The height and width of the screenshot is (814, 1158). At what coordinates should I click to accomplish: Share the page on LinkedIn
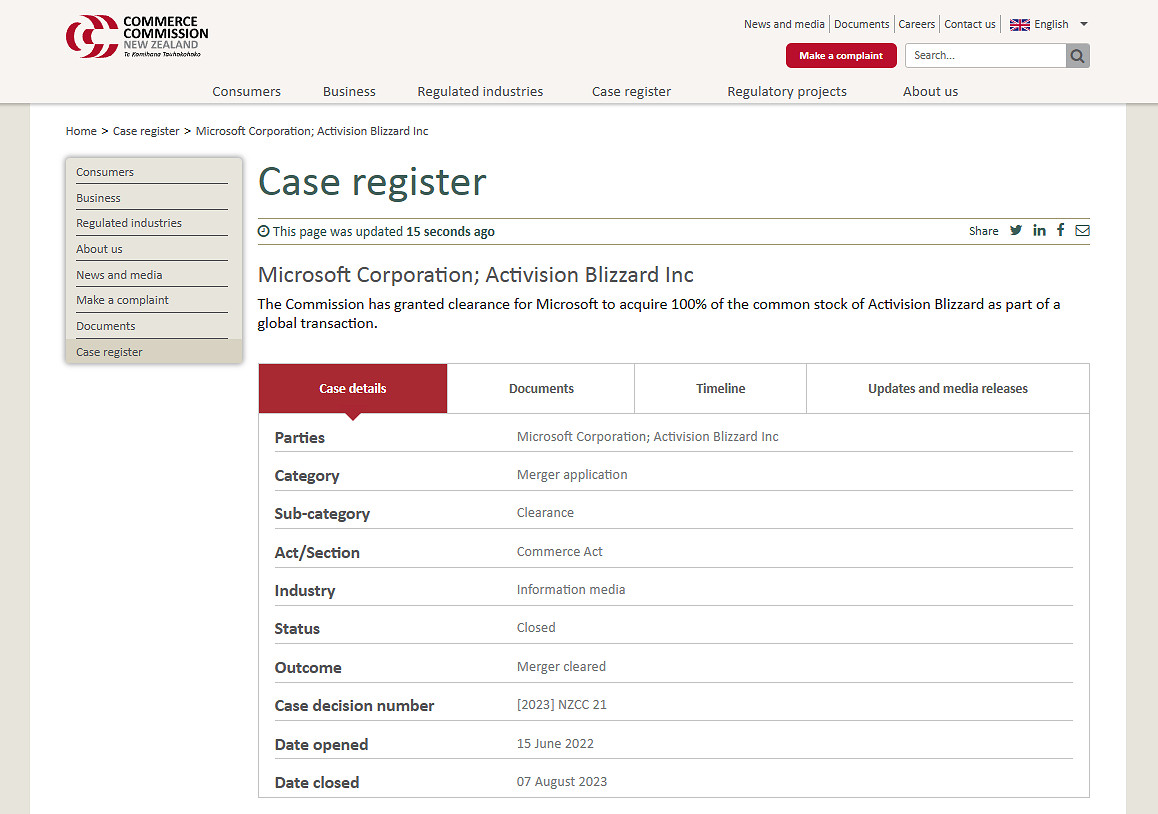point(1039,230)
